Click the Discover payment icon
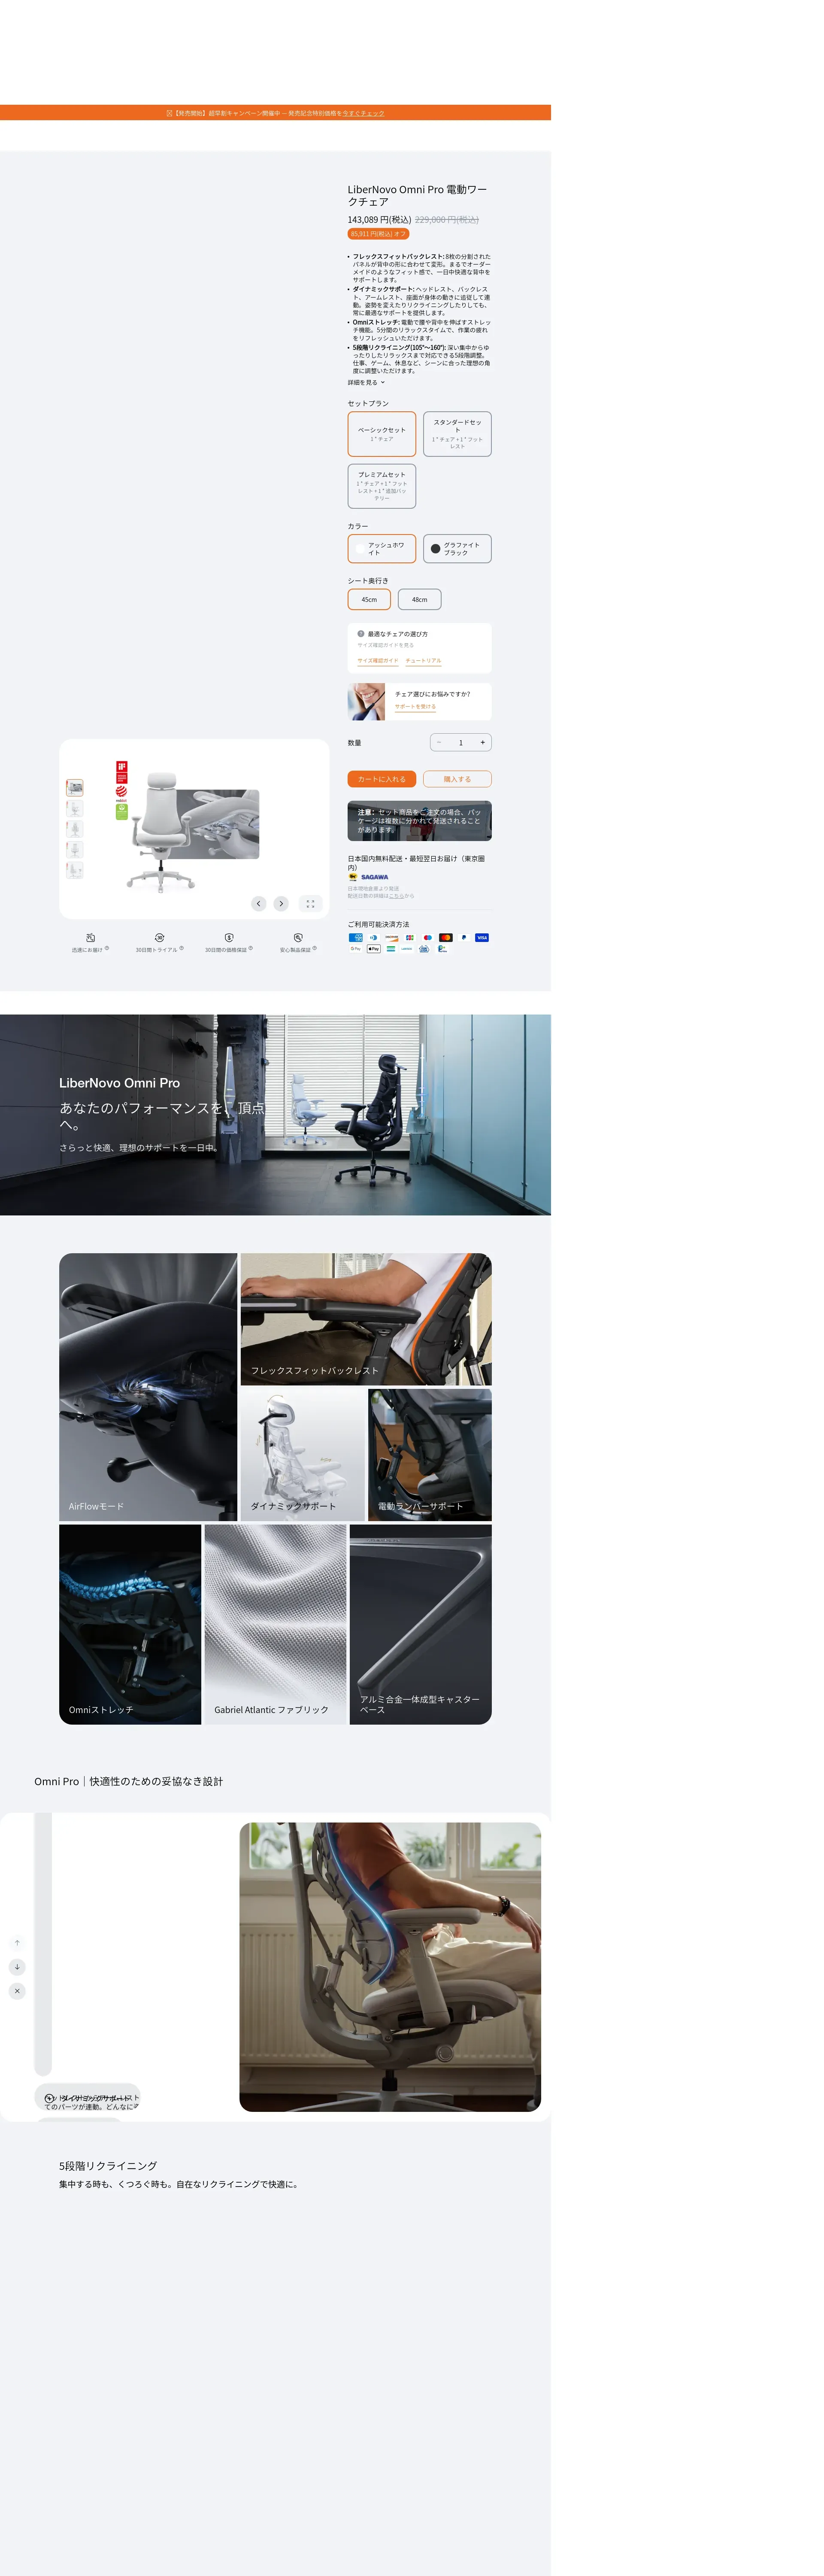 392,938
